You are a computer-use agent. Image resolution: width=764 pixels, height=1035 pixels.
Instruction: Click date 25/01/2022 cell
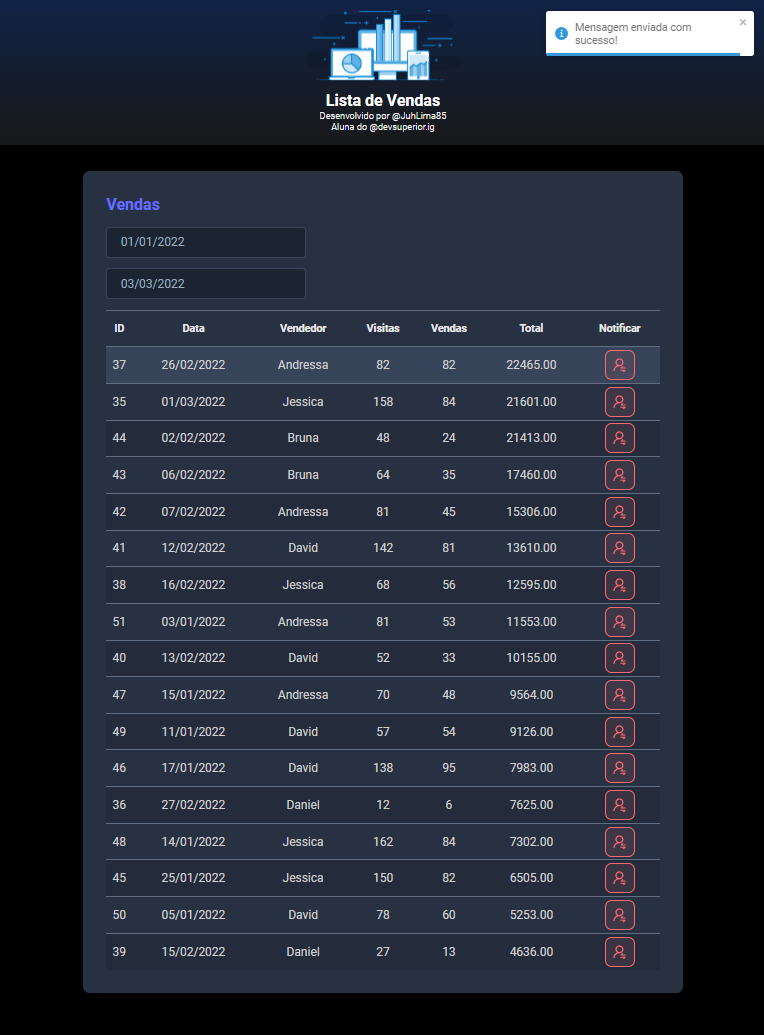(x=193, y=878)
